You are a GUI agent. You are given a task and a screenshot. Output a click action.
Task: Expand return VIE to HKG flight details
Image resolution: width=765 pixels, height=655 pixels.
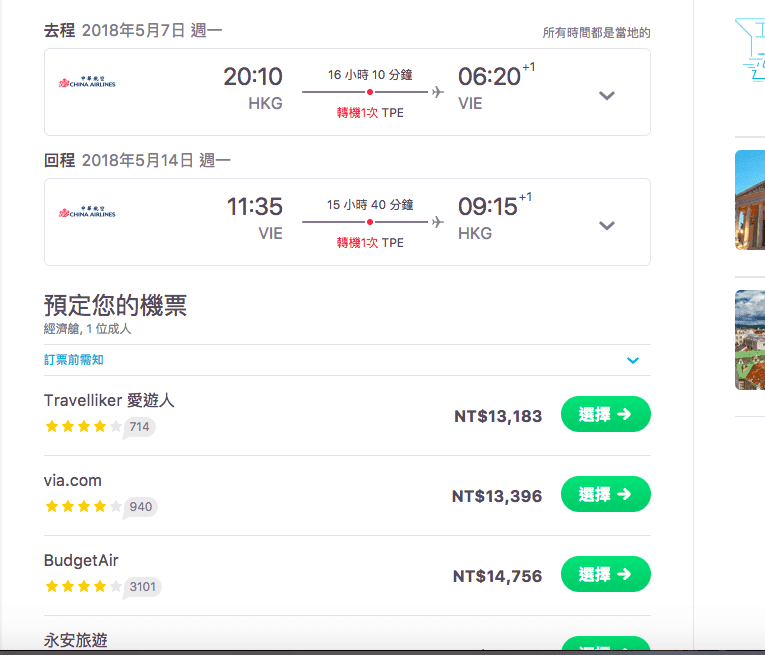[x=606, y=226]
